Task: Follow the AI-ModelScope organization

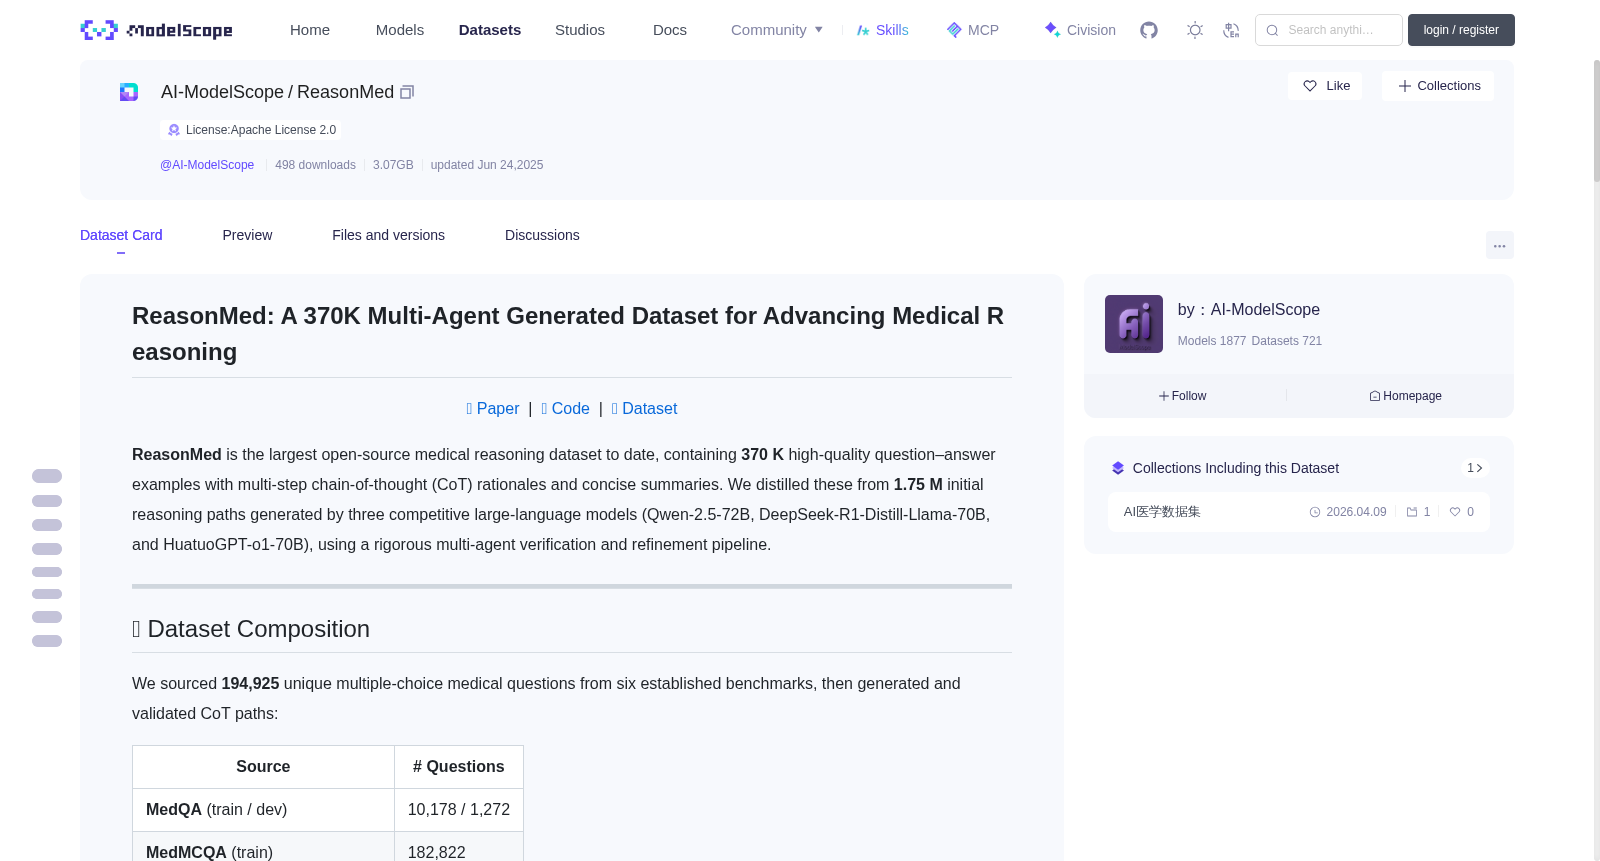Action: click(1183, 396)
